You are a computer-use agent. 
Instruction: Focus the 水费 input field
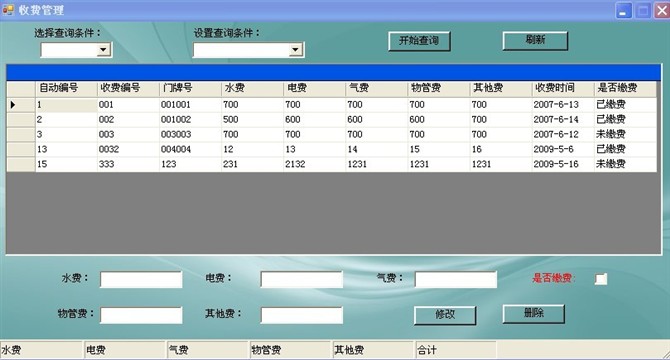point(141,280)
